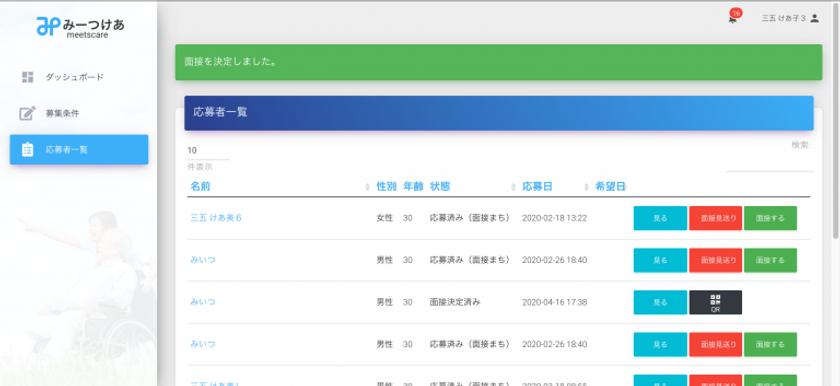
Task: Click the dashboard grid icon in sidebar
Action: tap(27, 77)
